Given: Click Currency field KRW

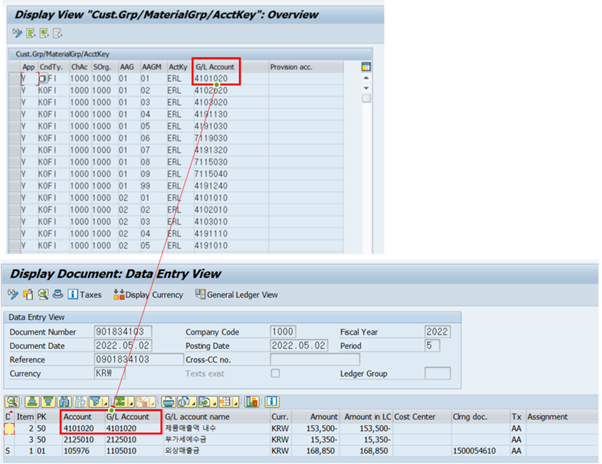Looking at the screenshot, I should pyautogui.click(x=109, y=373).
